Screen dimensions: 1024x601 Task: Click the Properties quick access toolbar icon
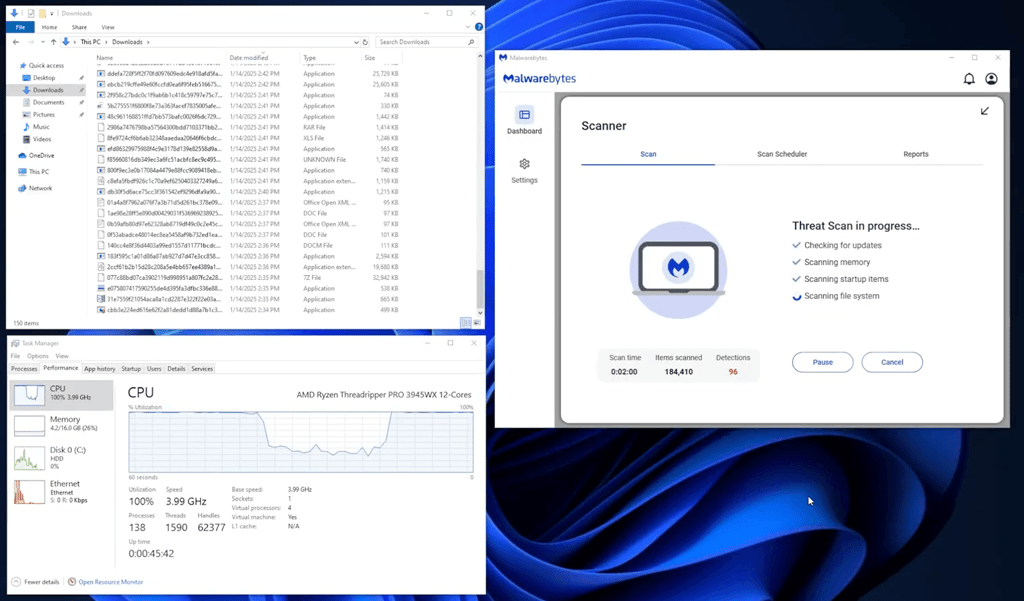coord(31,13)
